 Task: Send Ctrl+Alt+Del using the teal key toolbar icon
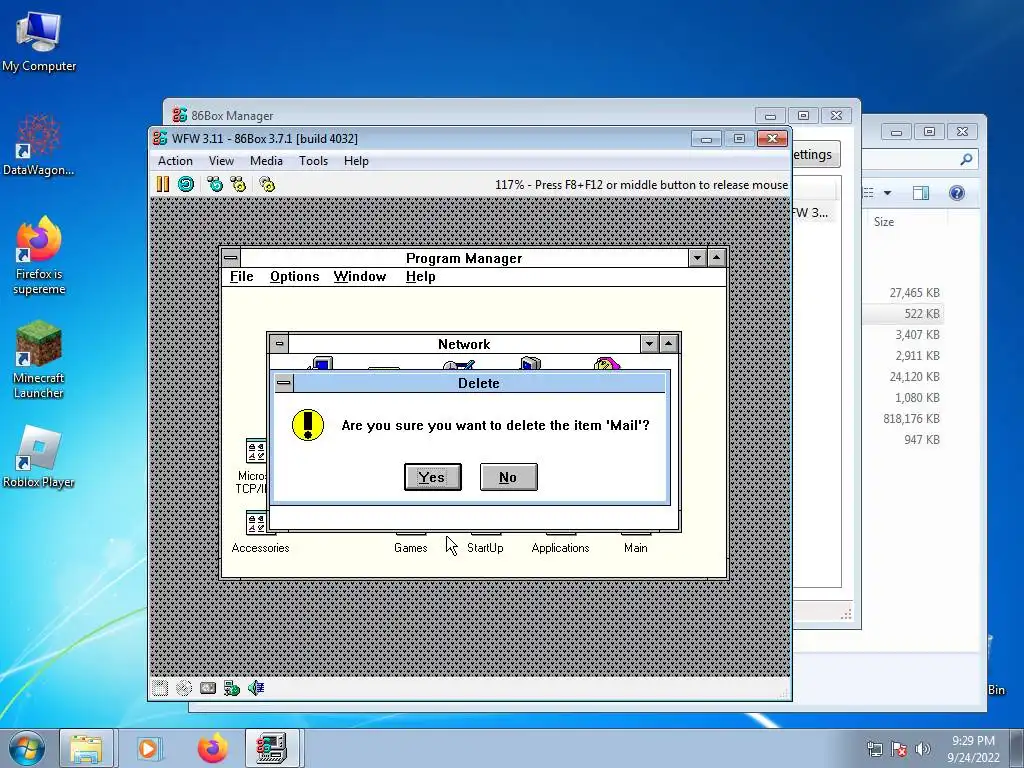[x=215, y=184]
